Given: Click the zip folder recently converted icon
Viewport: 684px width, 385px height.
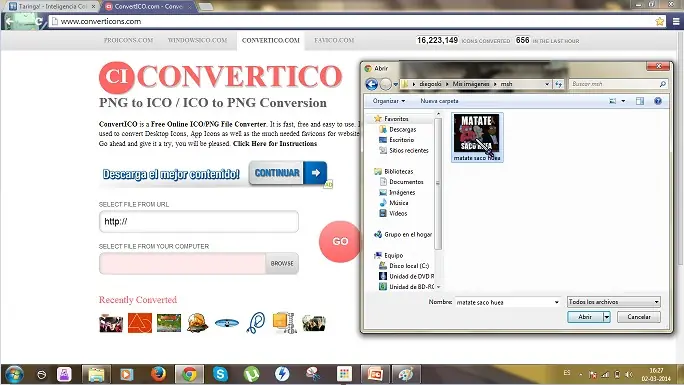Looking at the screenshot, I should coord(284,323).
